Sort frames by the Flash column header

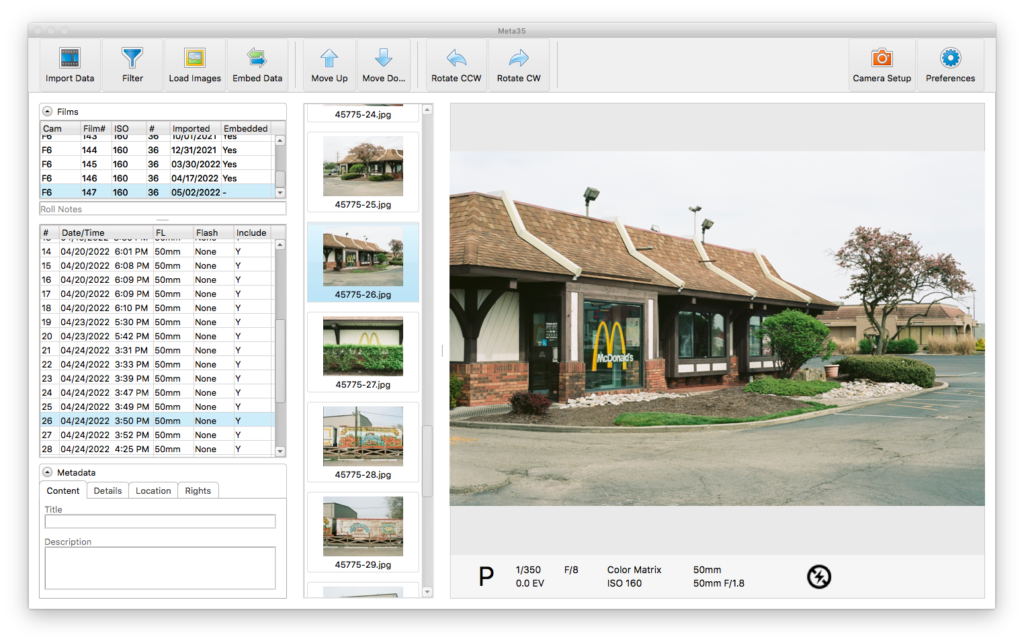tap(213, 232)
